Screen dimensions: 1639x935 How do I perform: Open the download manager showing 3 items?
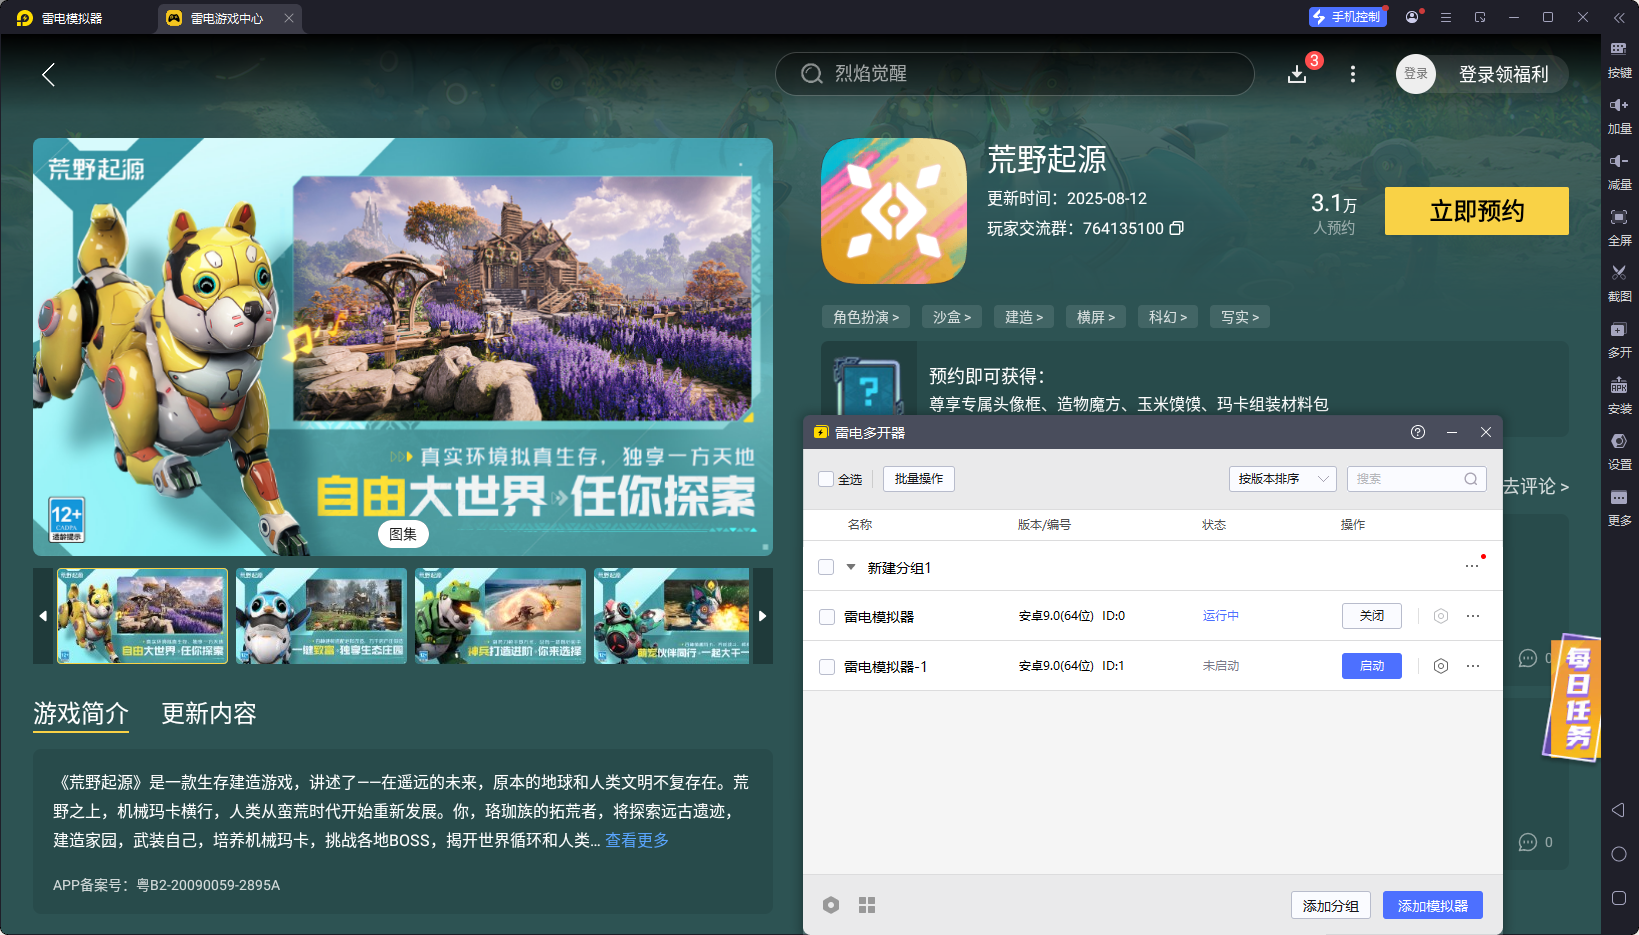coord(1296,74)
